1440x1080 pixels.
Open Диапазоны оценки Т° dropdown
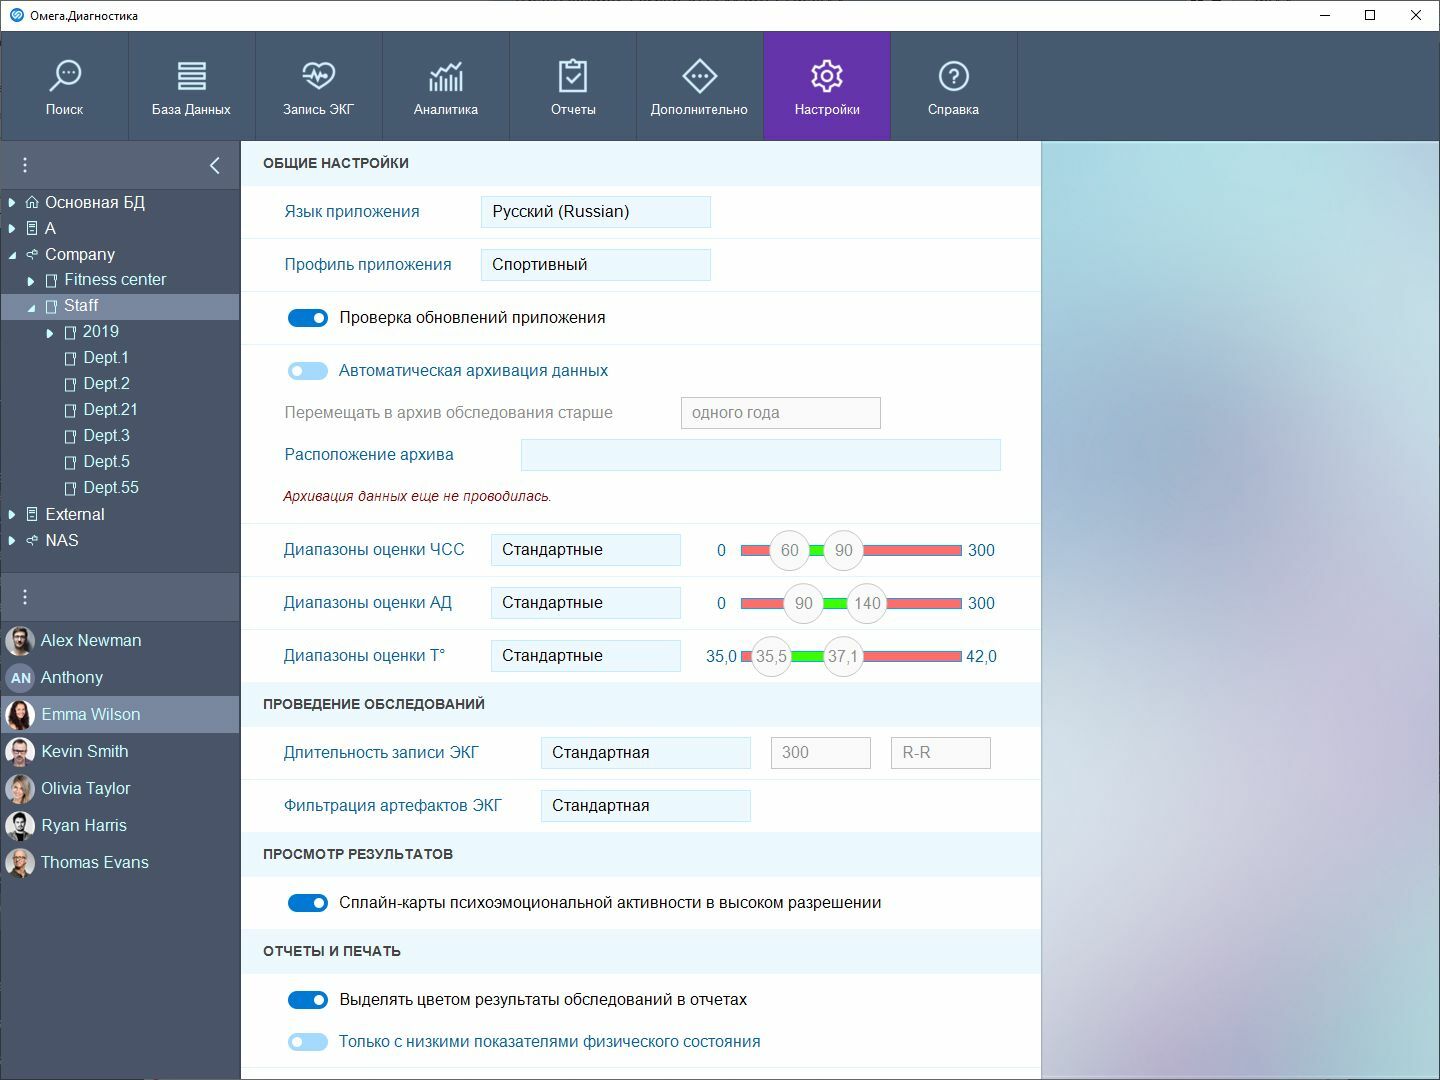(586, 656)
